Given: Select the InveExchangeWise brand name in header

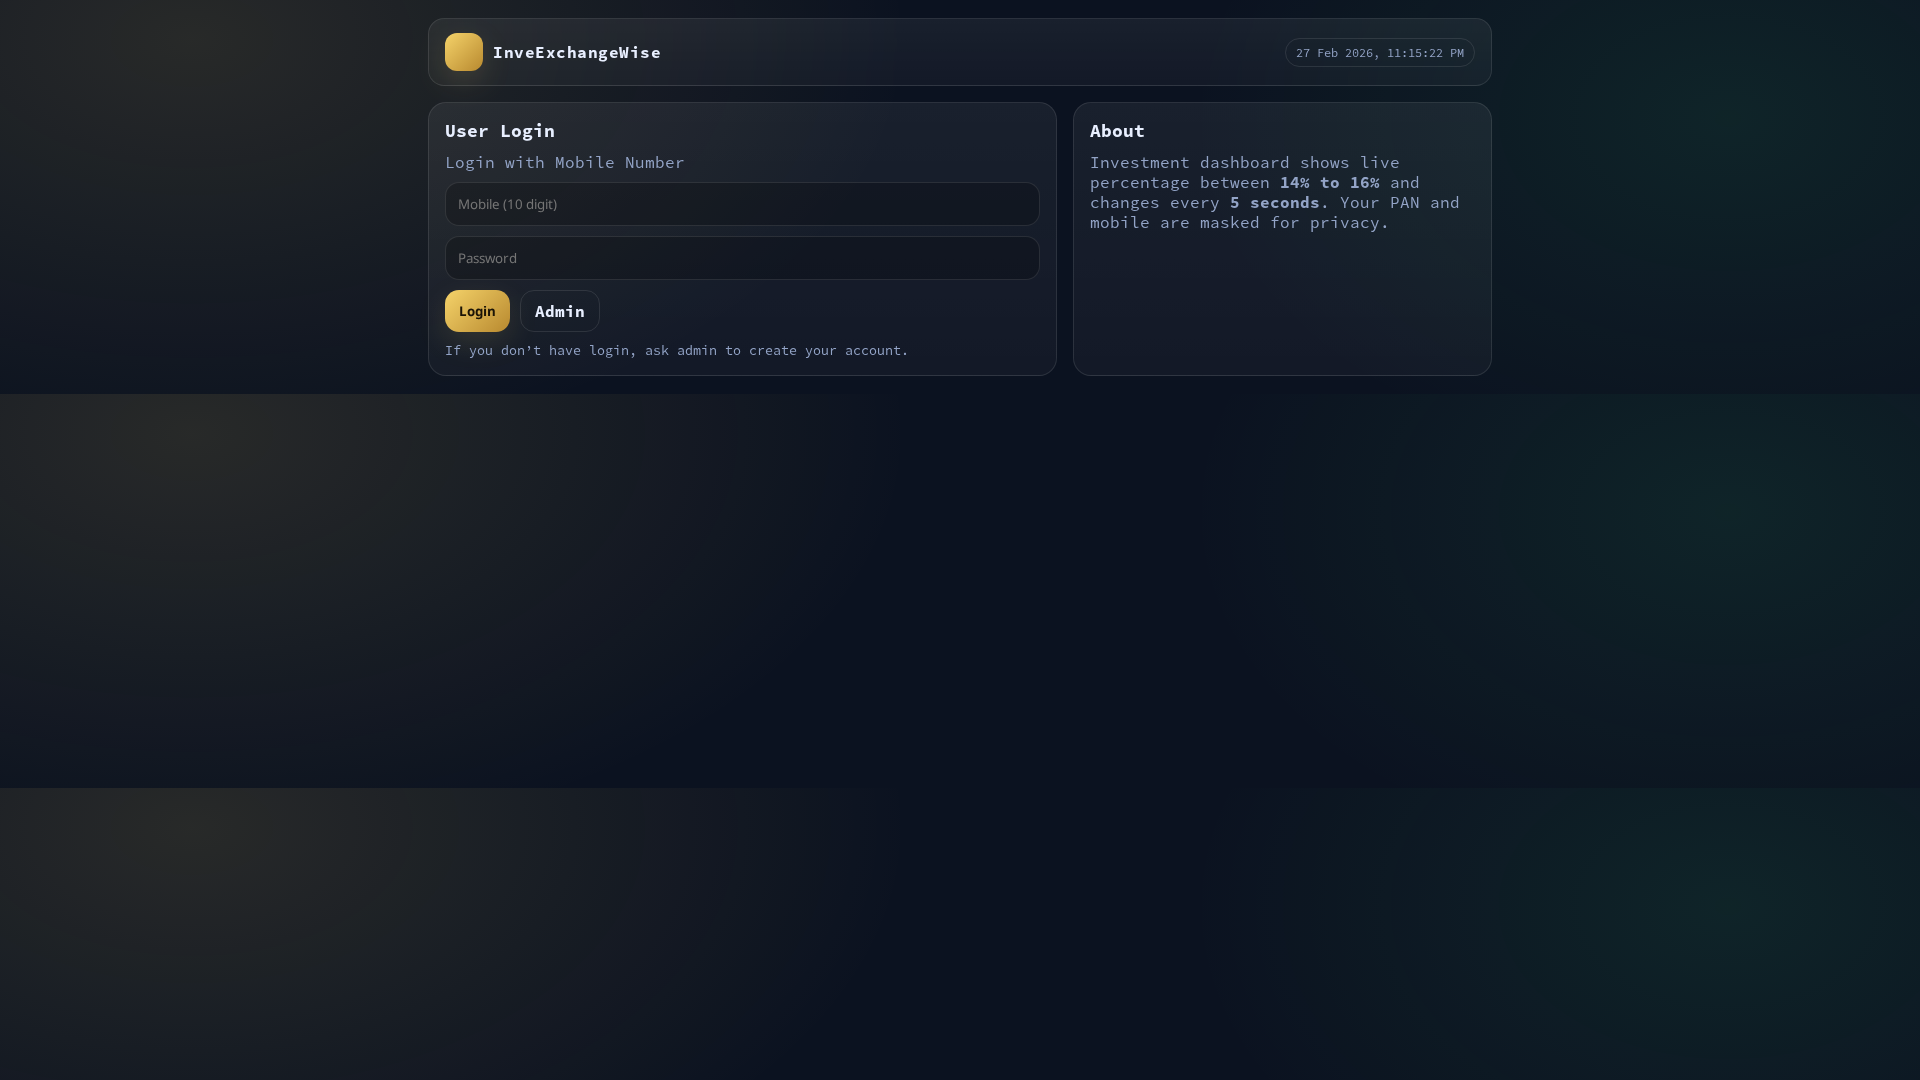Looking at the screenshot, I should click(577, 52).
